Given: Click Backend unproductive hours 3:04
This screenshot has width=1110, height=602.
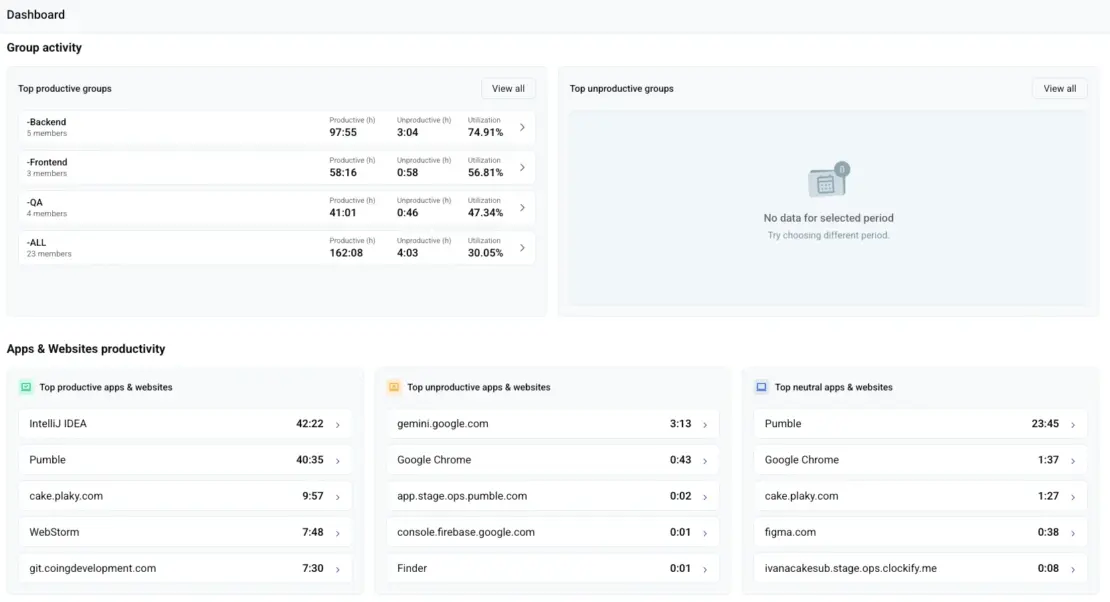Looking at the screenshot, I should point(408,132).
